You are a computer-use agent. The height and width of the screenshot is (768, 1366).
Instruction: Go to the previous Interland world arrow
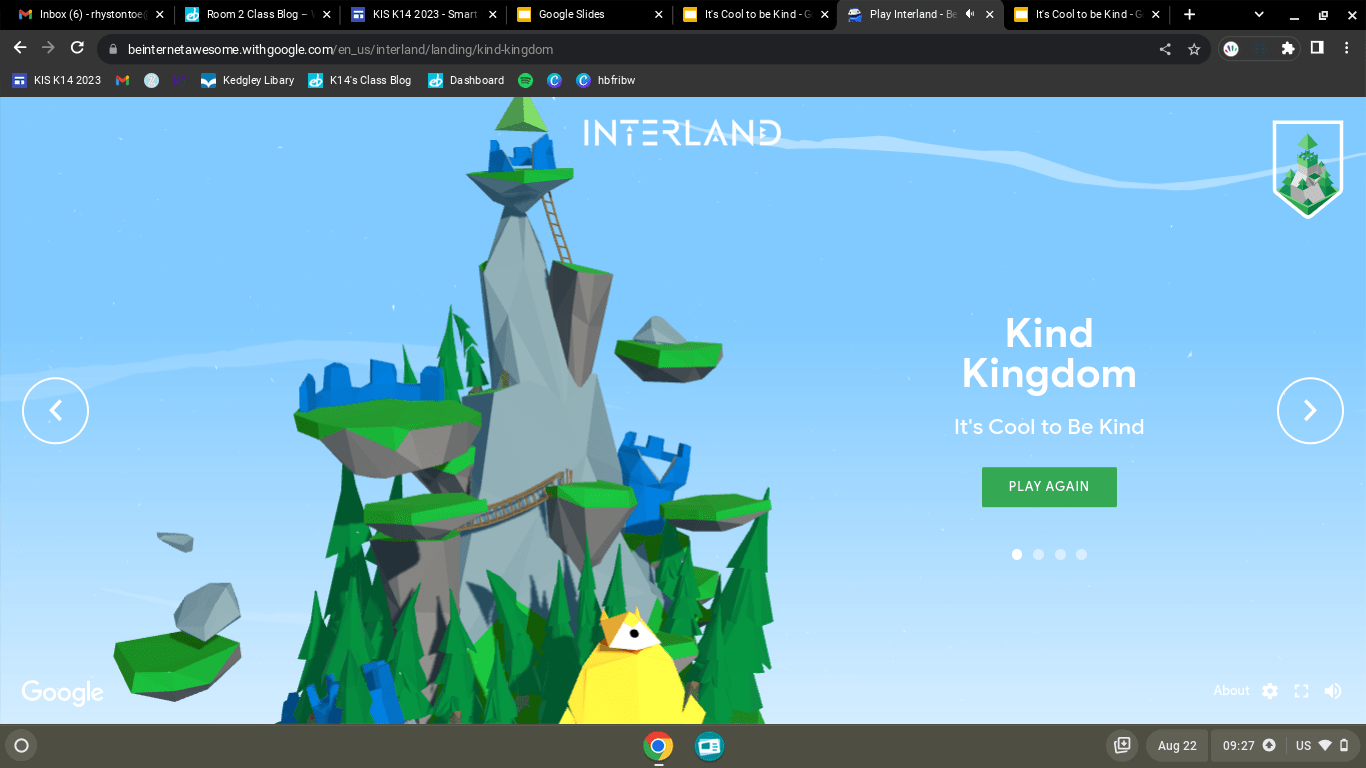click(x=56, y=410)
